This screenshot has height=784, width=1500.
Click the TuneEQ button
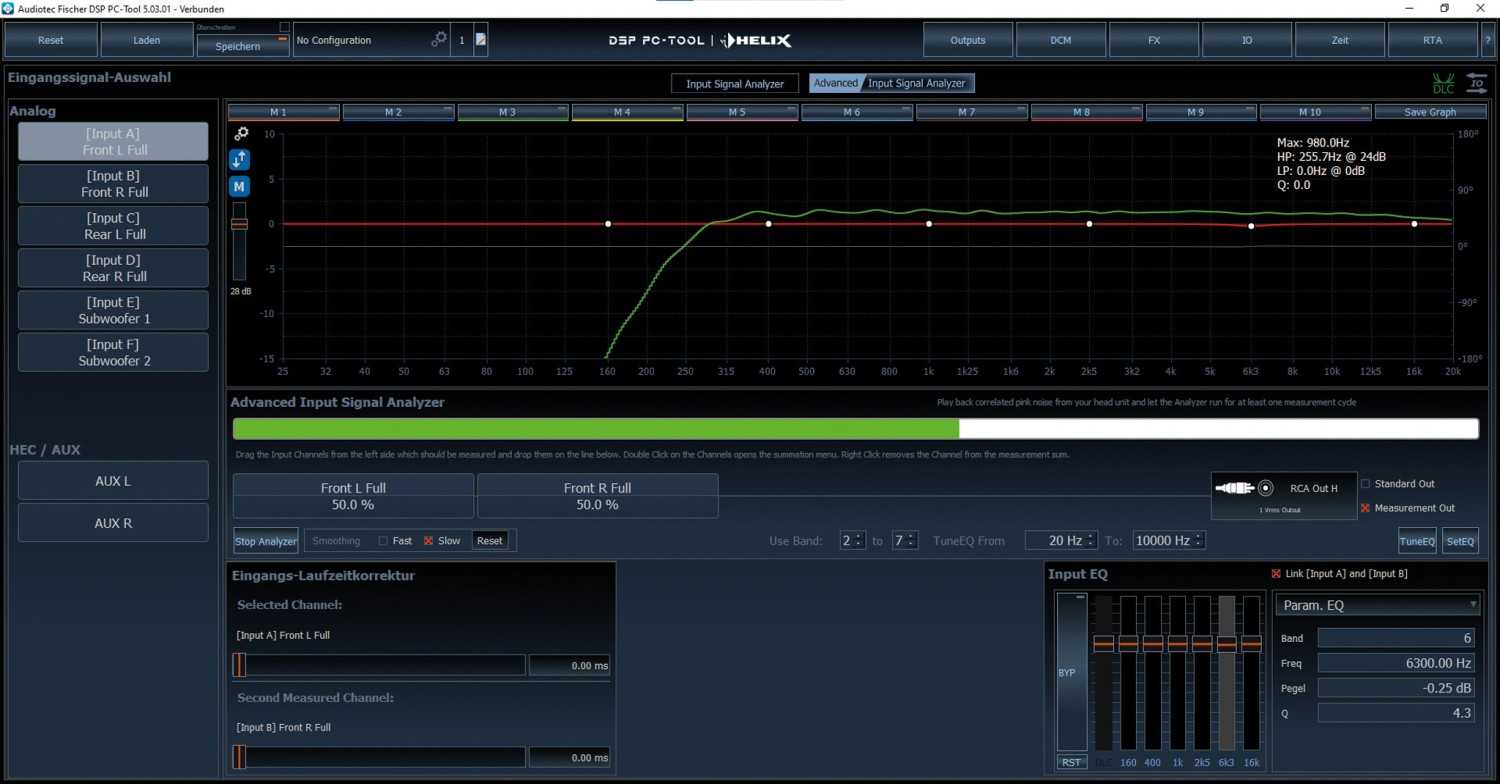[x=1417, y=541]
